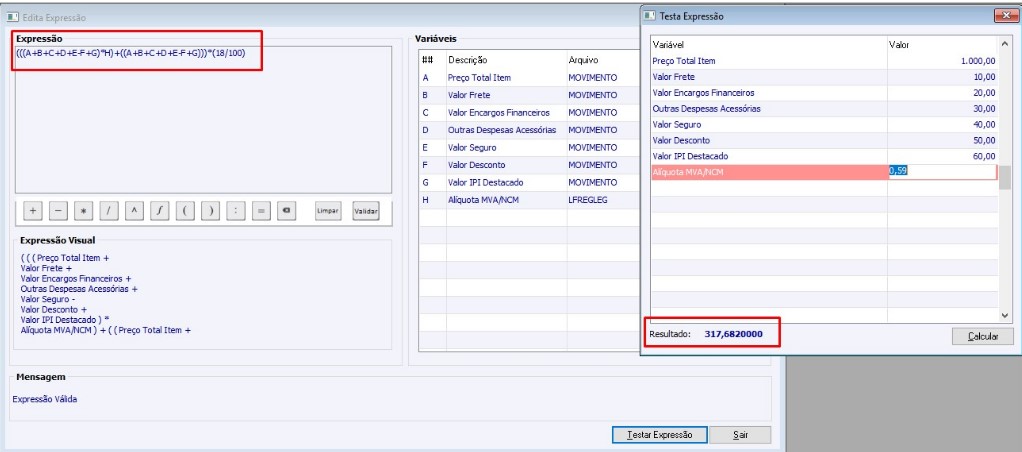The width and height of the screenshot is (1022, 452).
Task: Click inside the Expressão formula text box
Action: click(203, 119)
